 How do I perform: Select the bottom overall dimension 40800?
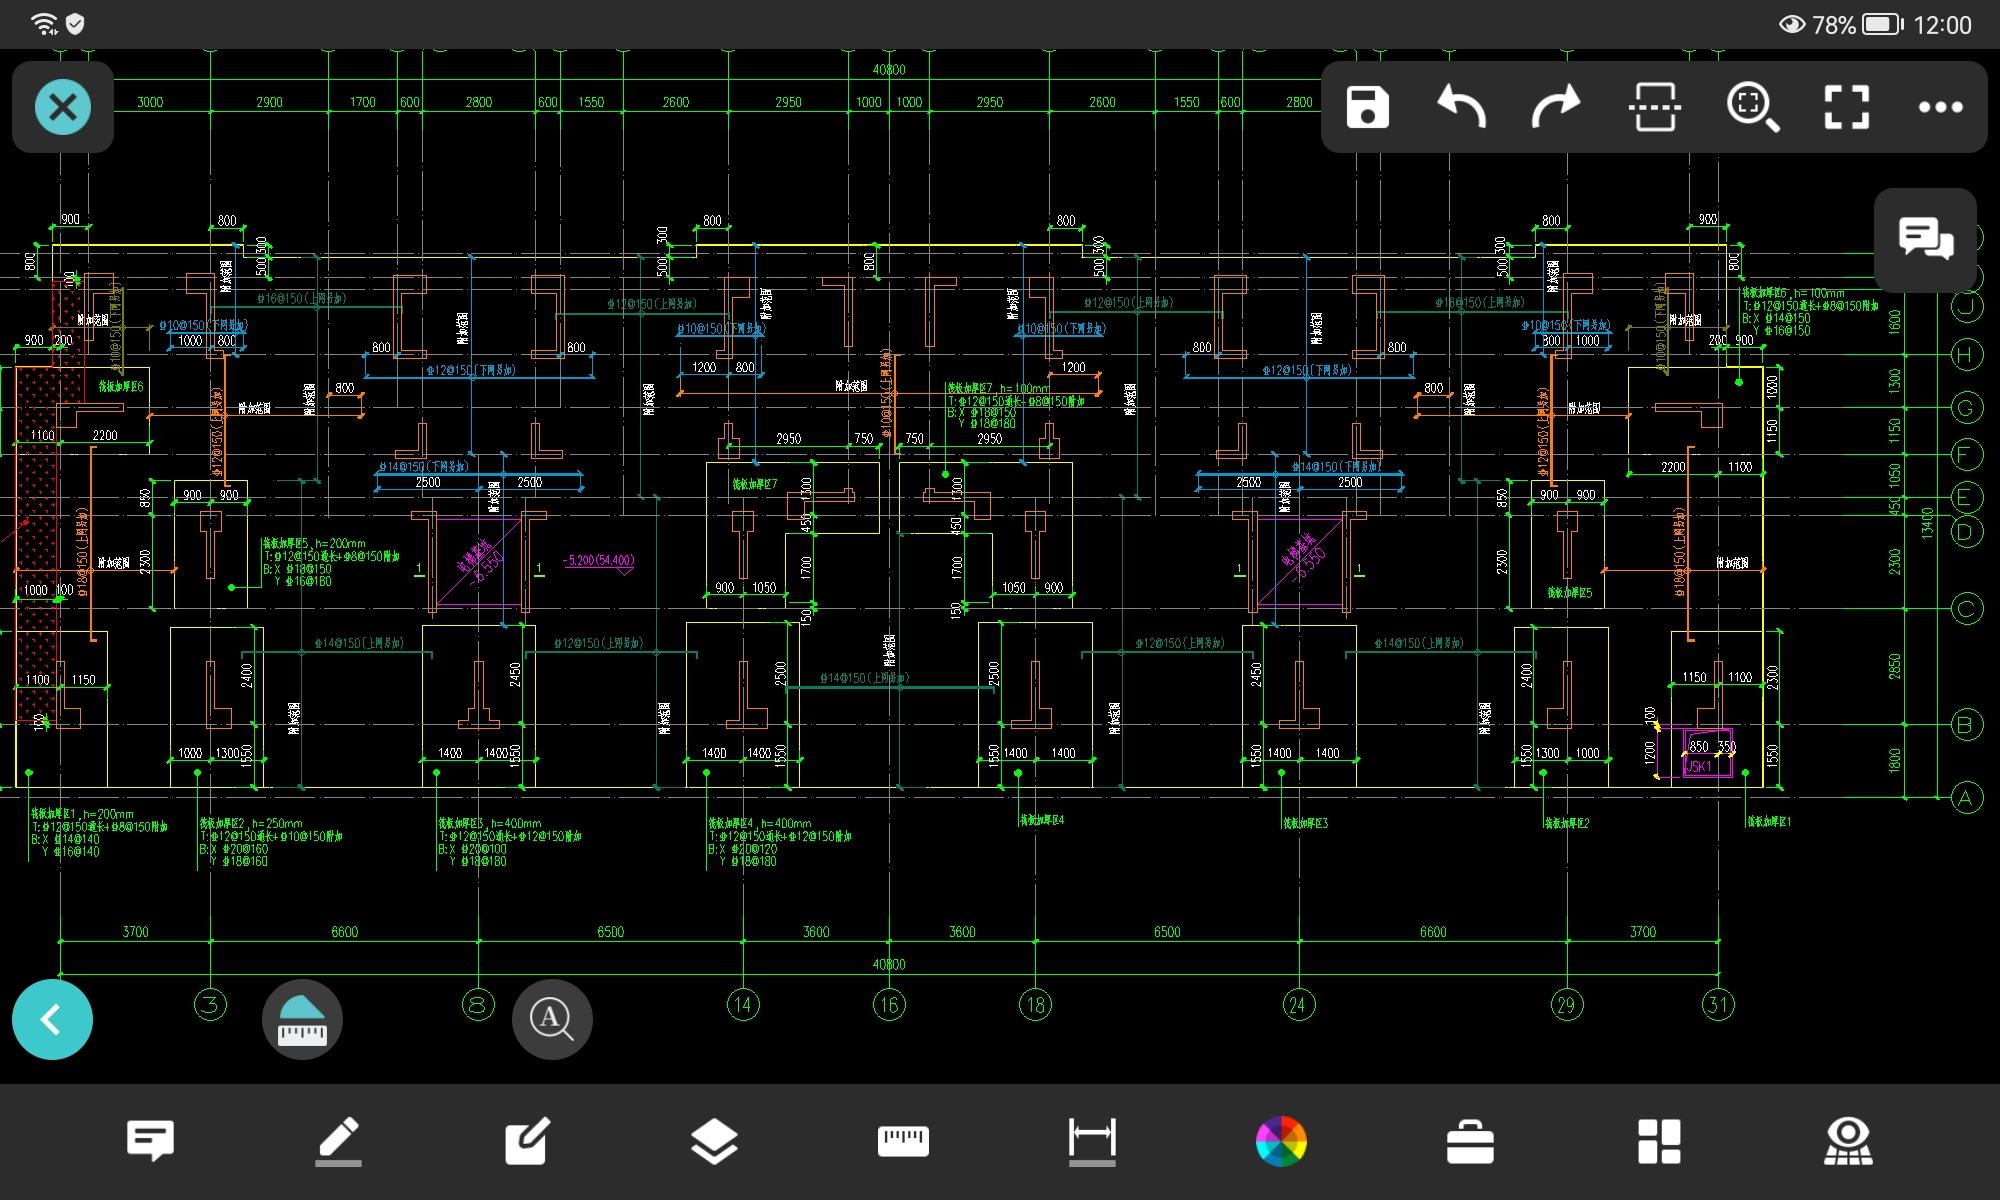tap(889, 964)
